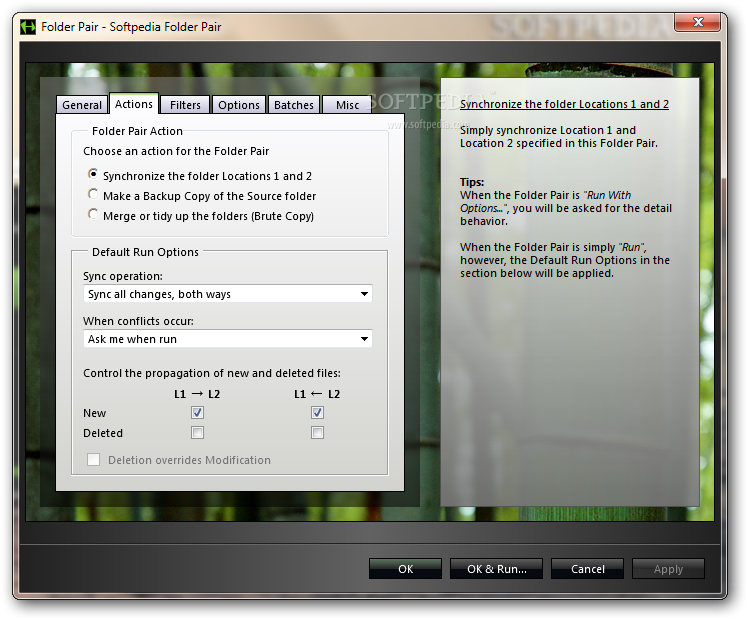Enable Deleted propagation L1 to L2 checkbox
Viewport: 748px width, 620px height.
click(197, 433)
